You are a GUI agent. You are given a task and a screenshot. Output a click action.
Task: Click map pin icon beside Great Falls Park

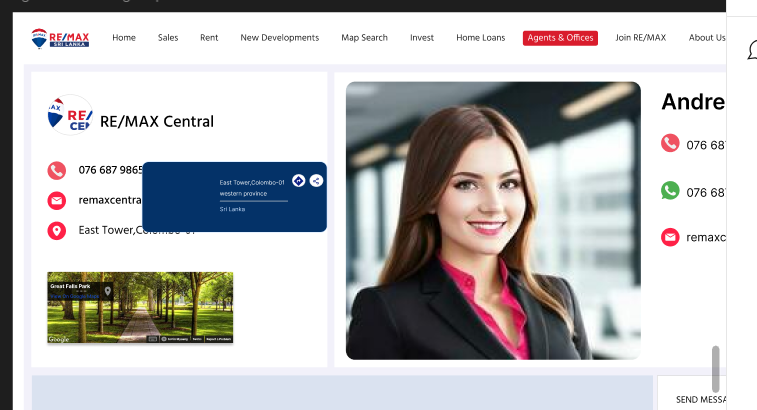point(108,291)
